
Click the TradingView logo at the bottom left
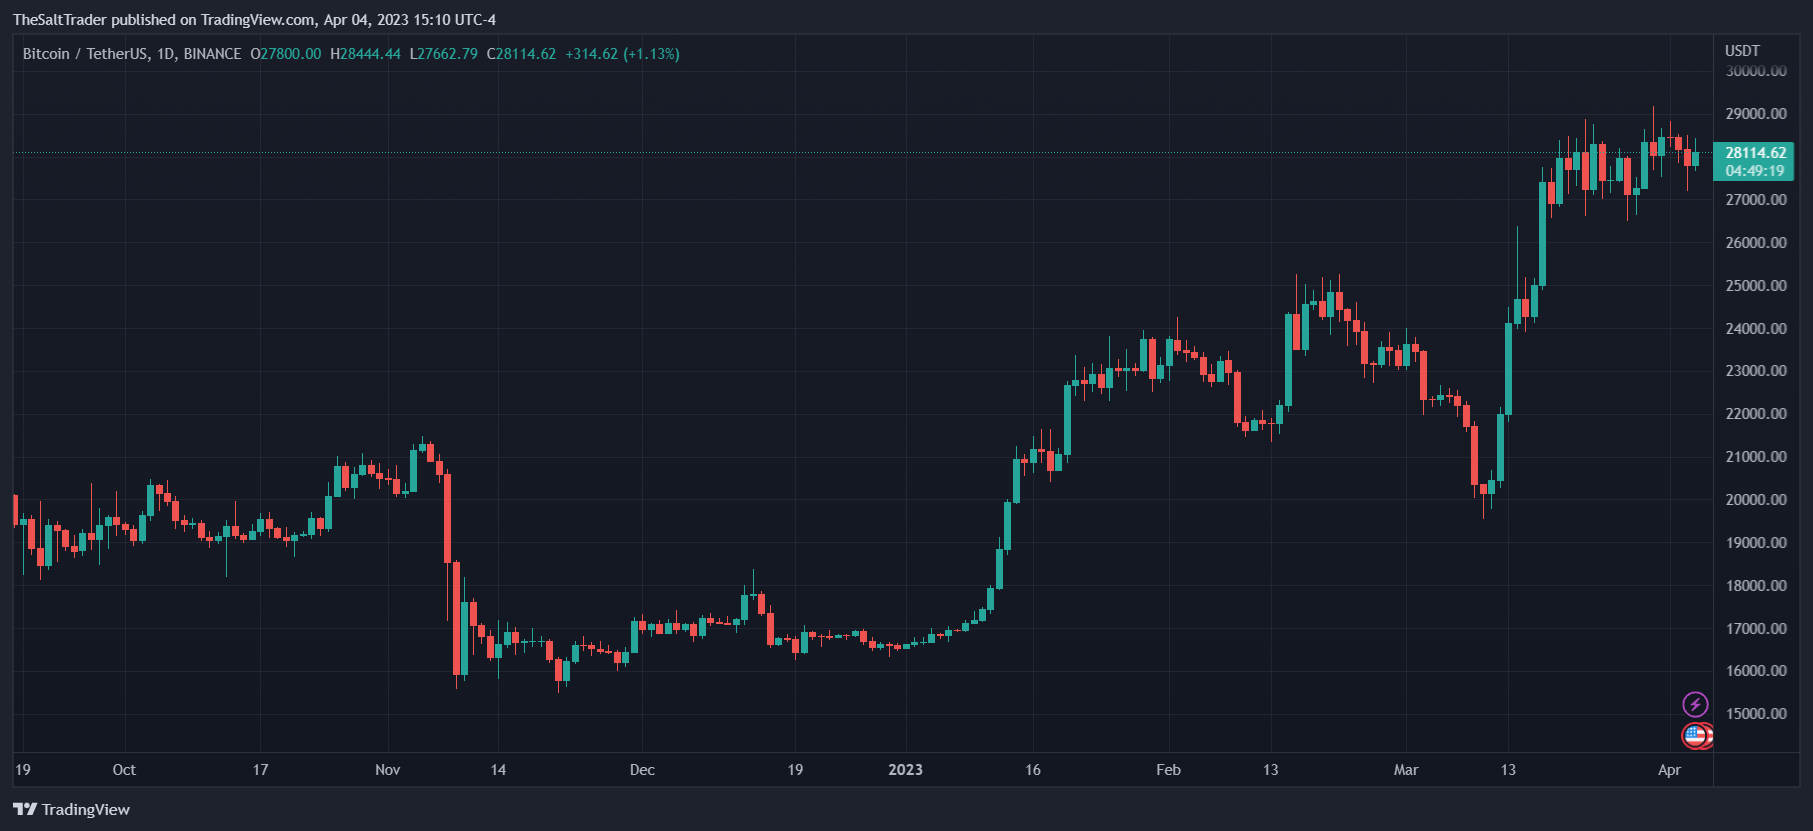pos(72,809)
